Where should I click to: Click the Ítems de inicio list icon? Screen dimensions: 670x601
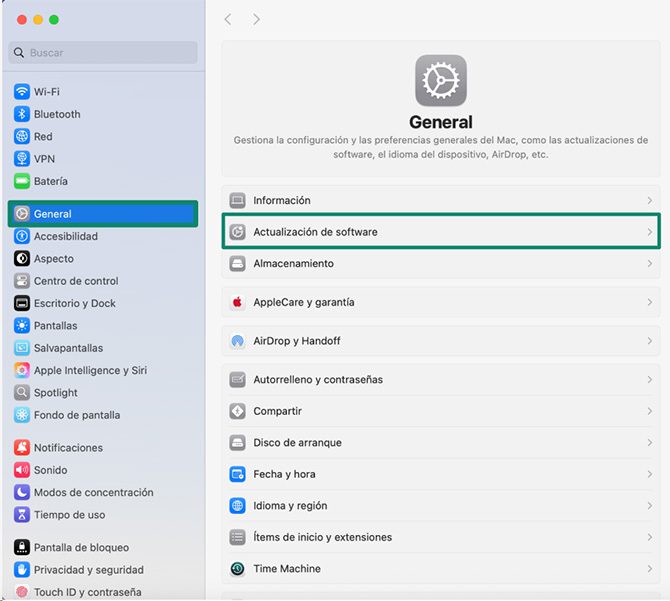click(237, 537)
